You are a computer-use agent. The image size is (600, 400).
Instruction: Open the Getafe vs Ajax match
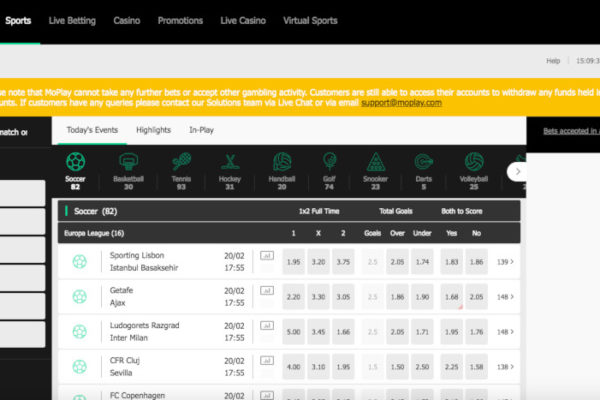(122, 297)
